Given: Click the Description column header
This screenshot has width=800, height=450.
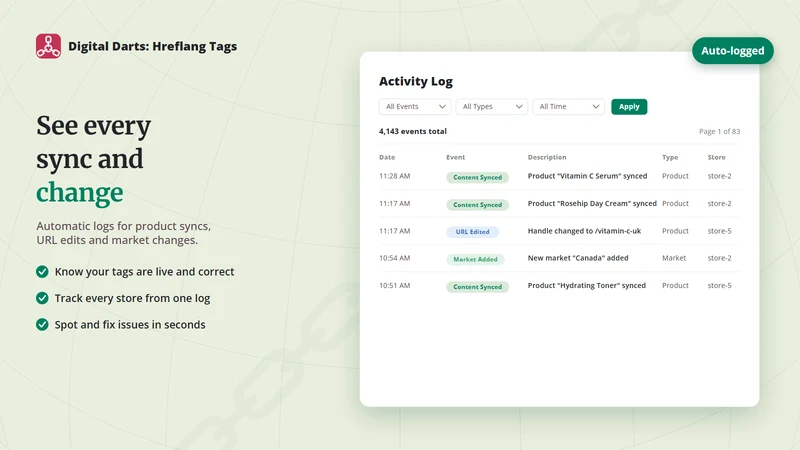Looking at the screenshot, I should [547, 157].
